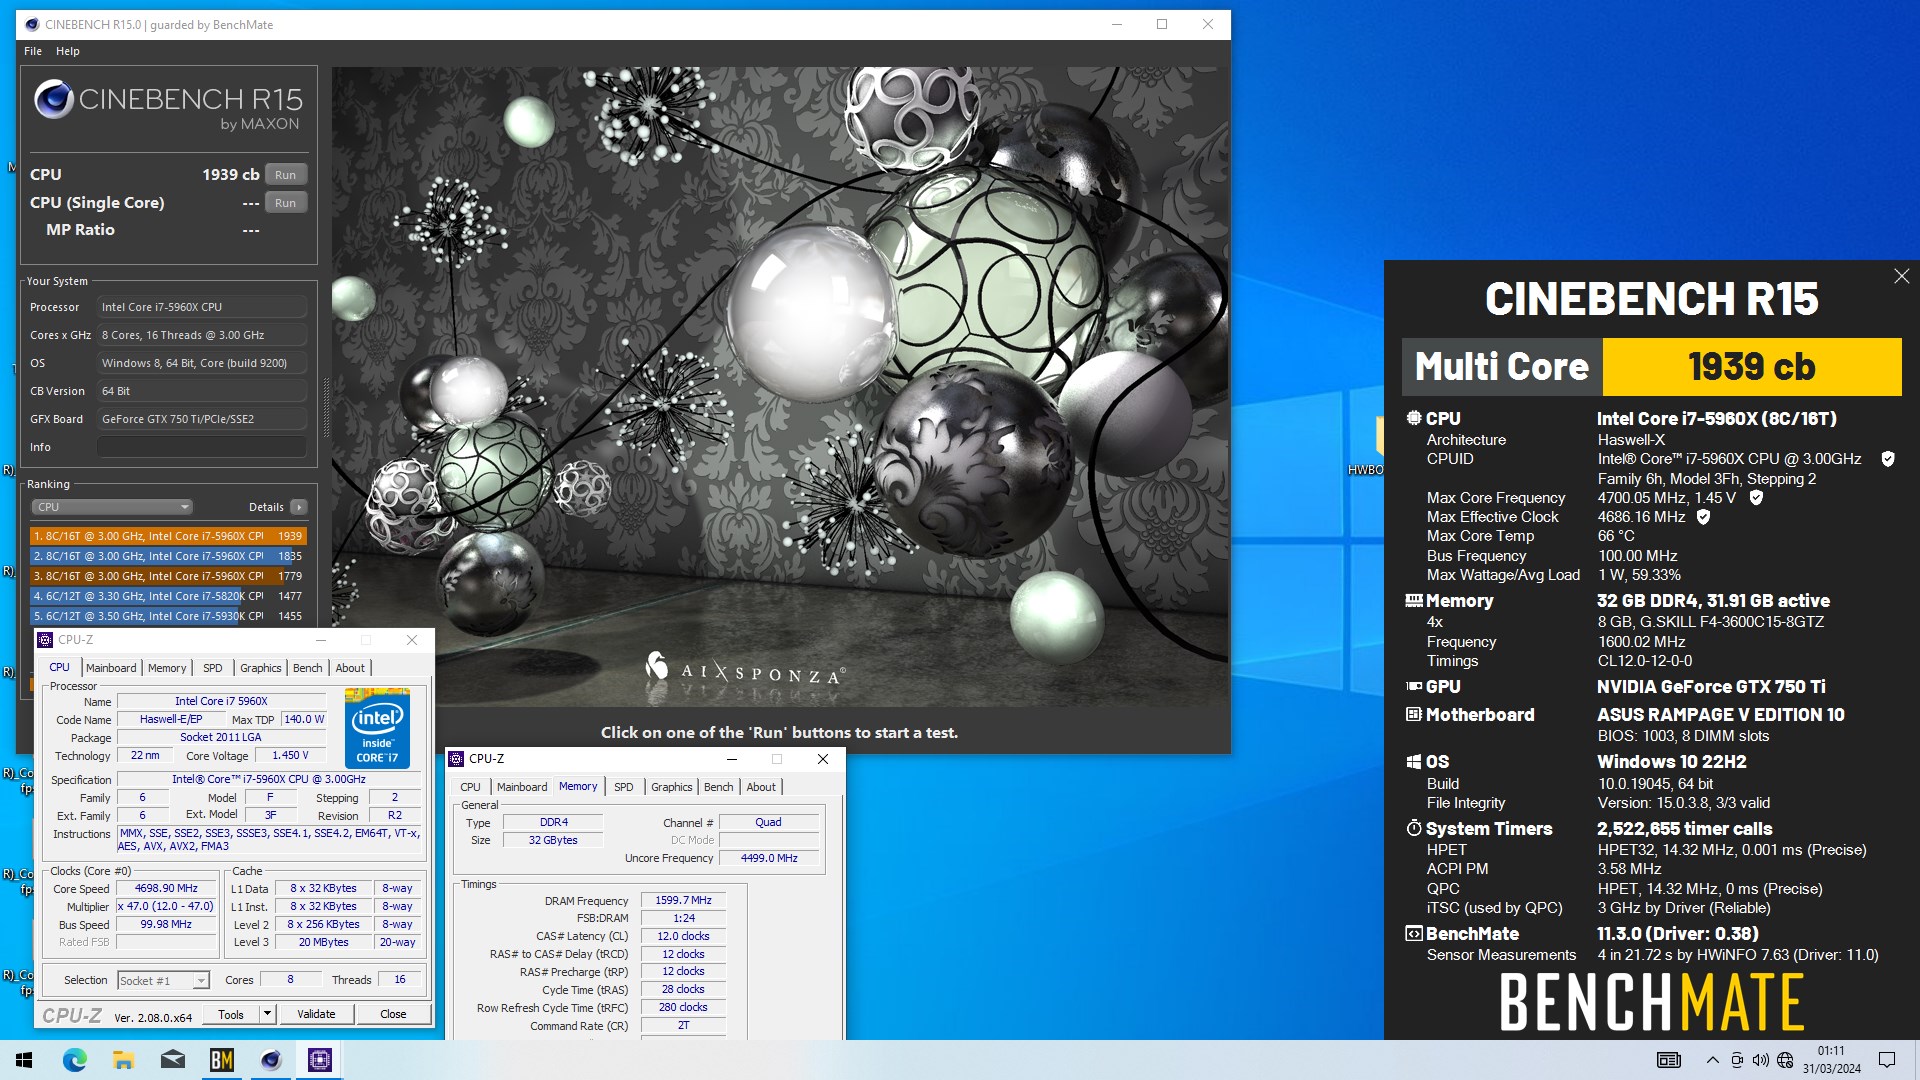Click the right CPU-Z window title icon
The image size is (1920, 1080).
click(x=456, y=759)
